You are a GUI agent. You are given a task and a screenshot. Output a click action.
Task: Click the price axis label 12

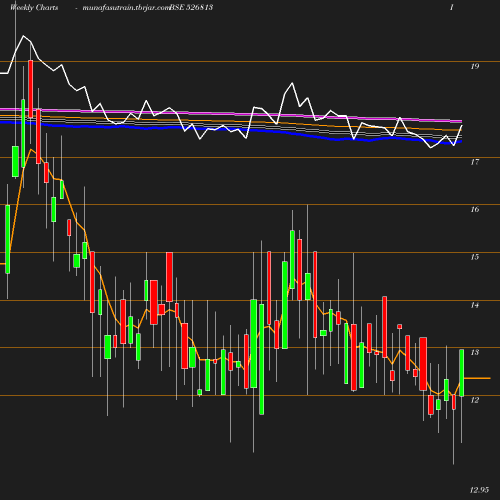click(475, 400)
